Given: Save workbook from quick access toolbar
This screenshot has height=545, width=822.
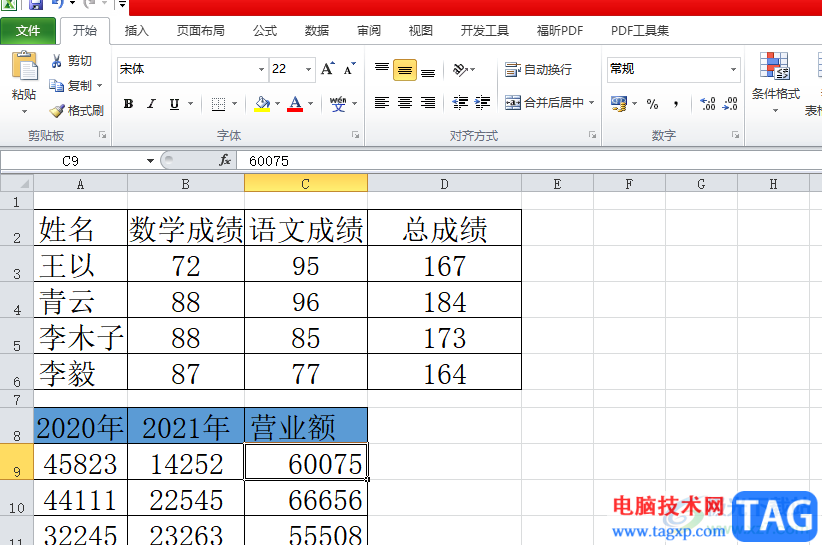Looking at the screenshot, I should [36, 5].
